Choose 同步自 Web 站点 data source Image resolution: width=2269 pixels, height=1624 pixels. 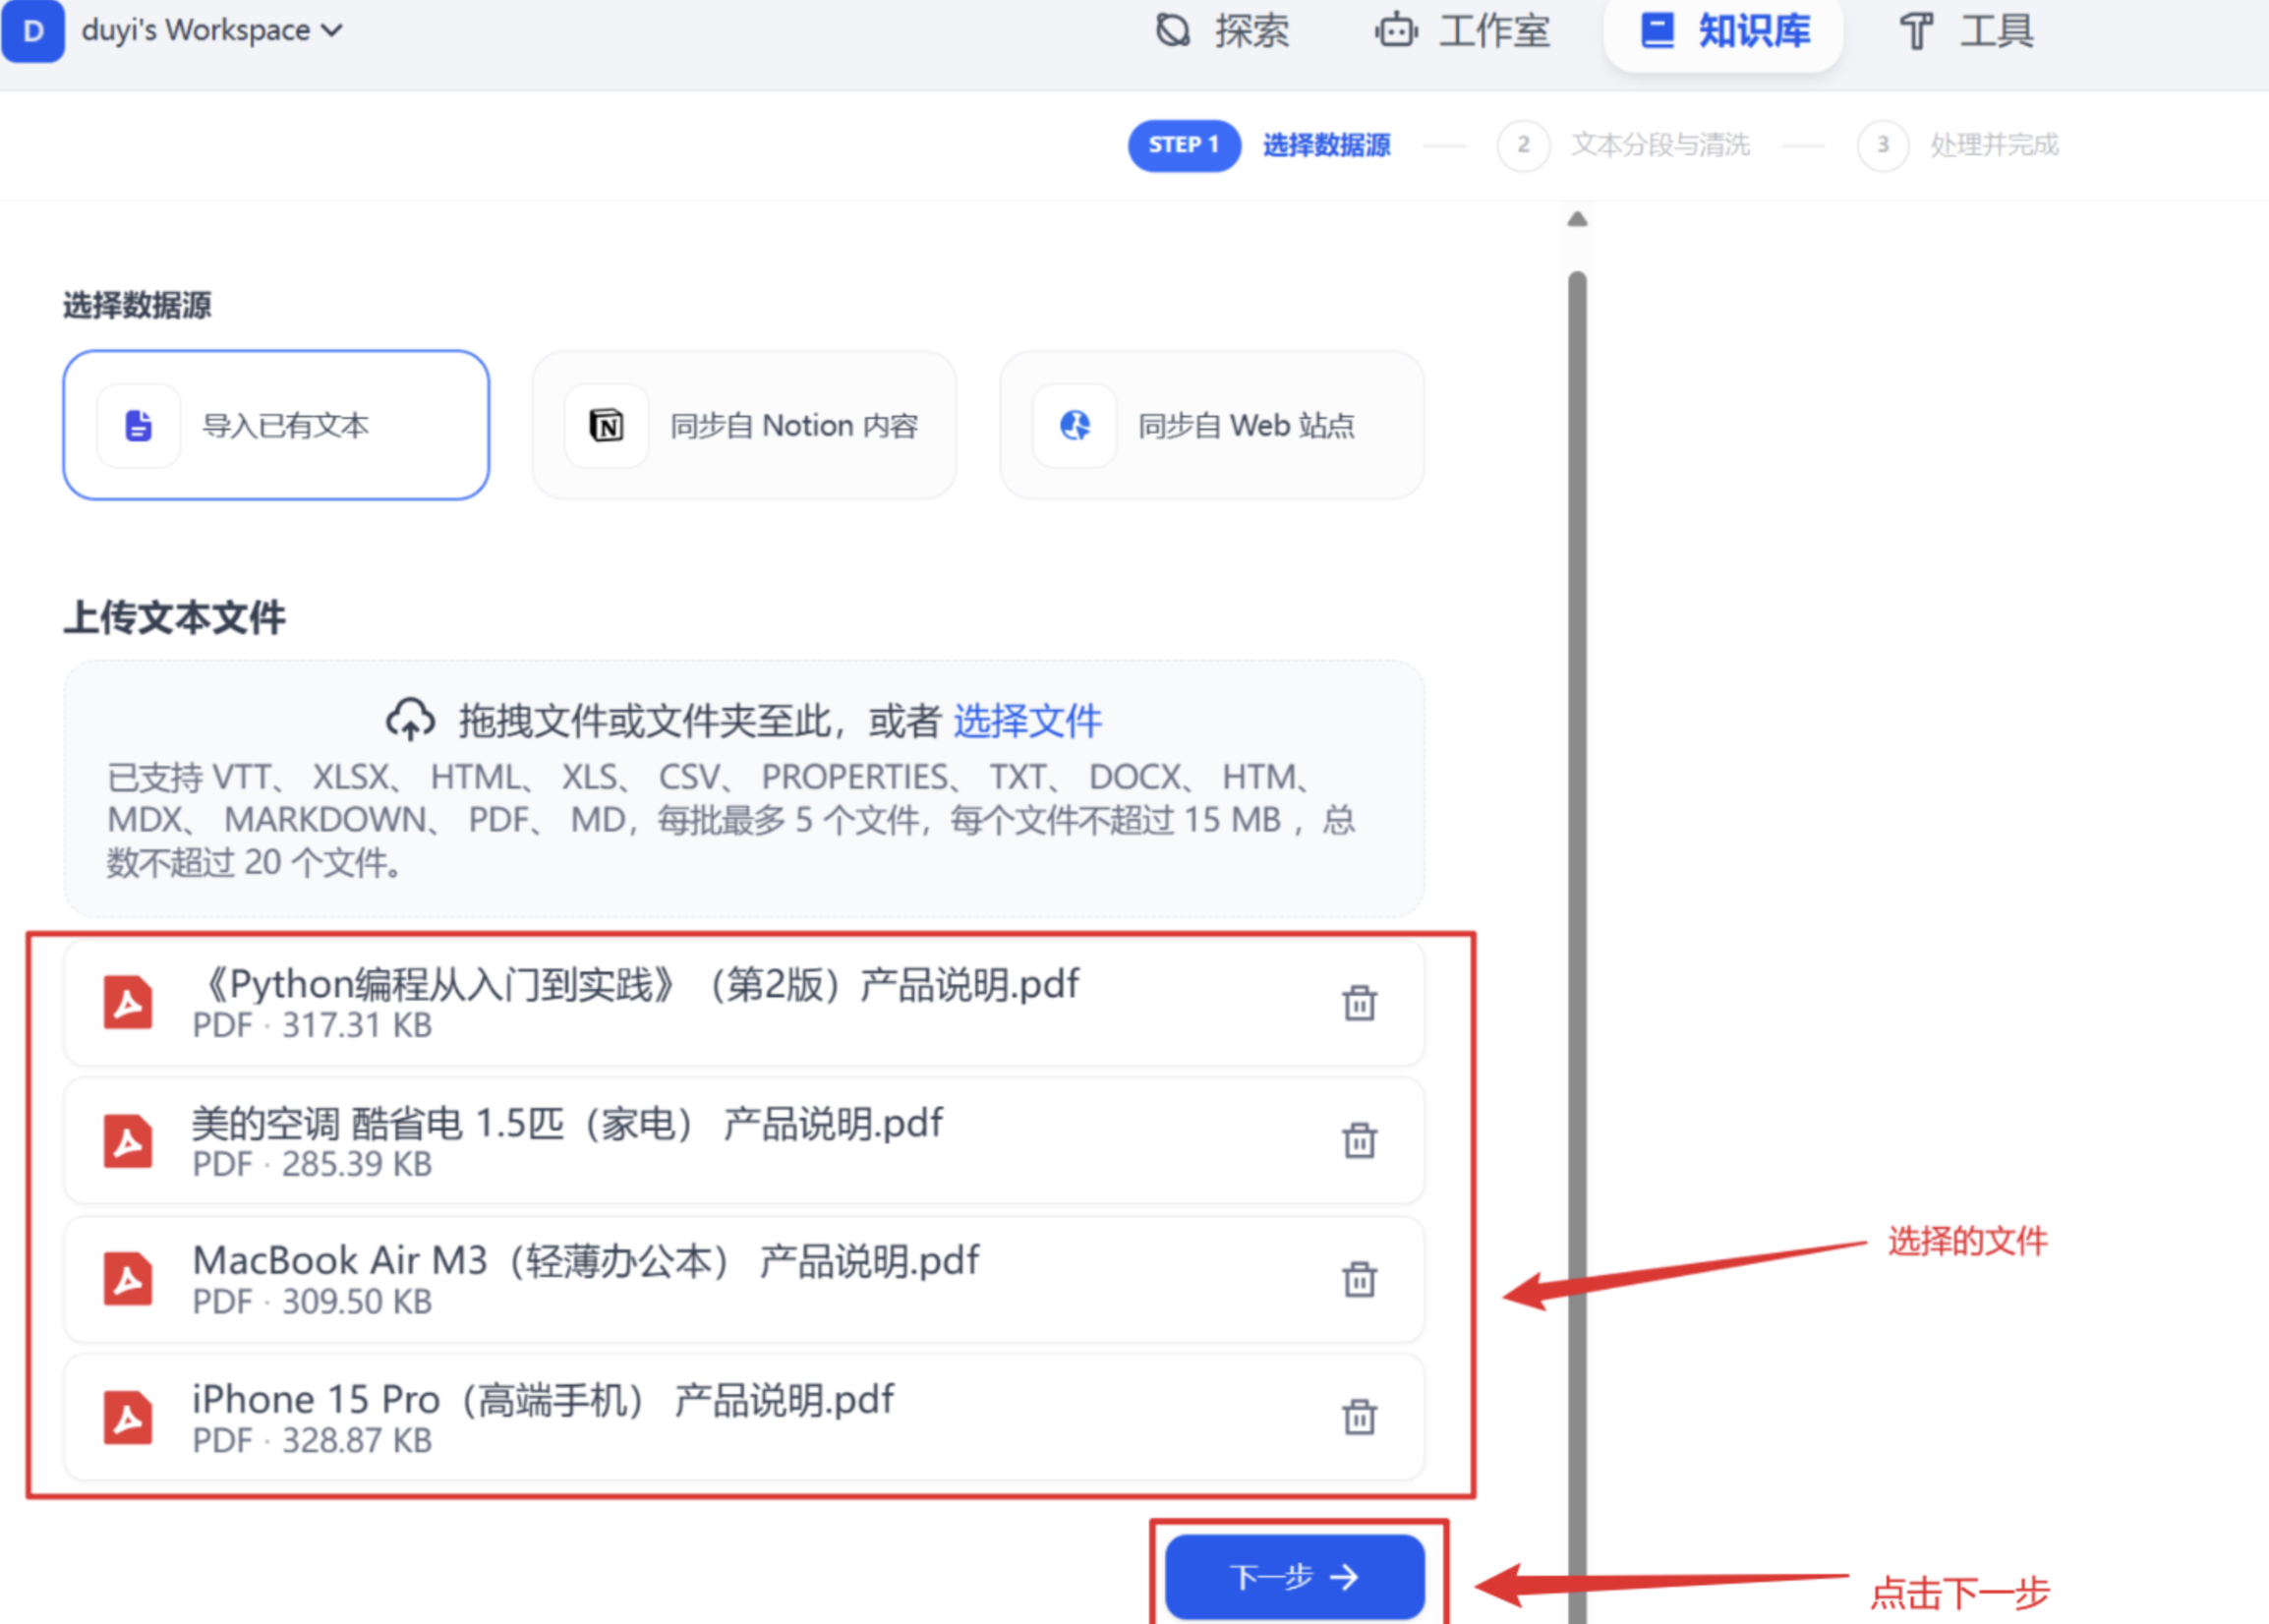point(1212,425)
